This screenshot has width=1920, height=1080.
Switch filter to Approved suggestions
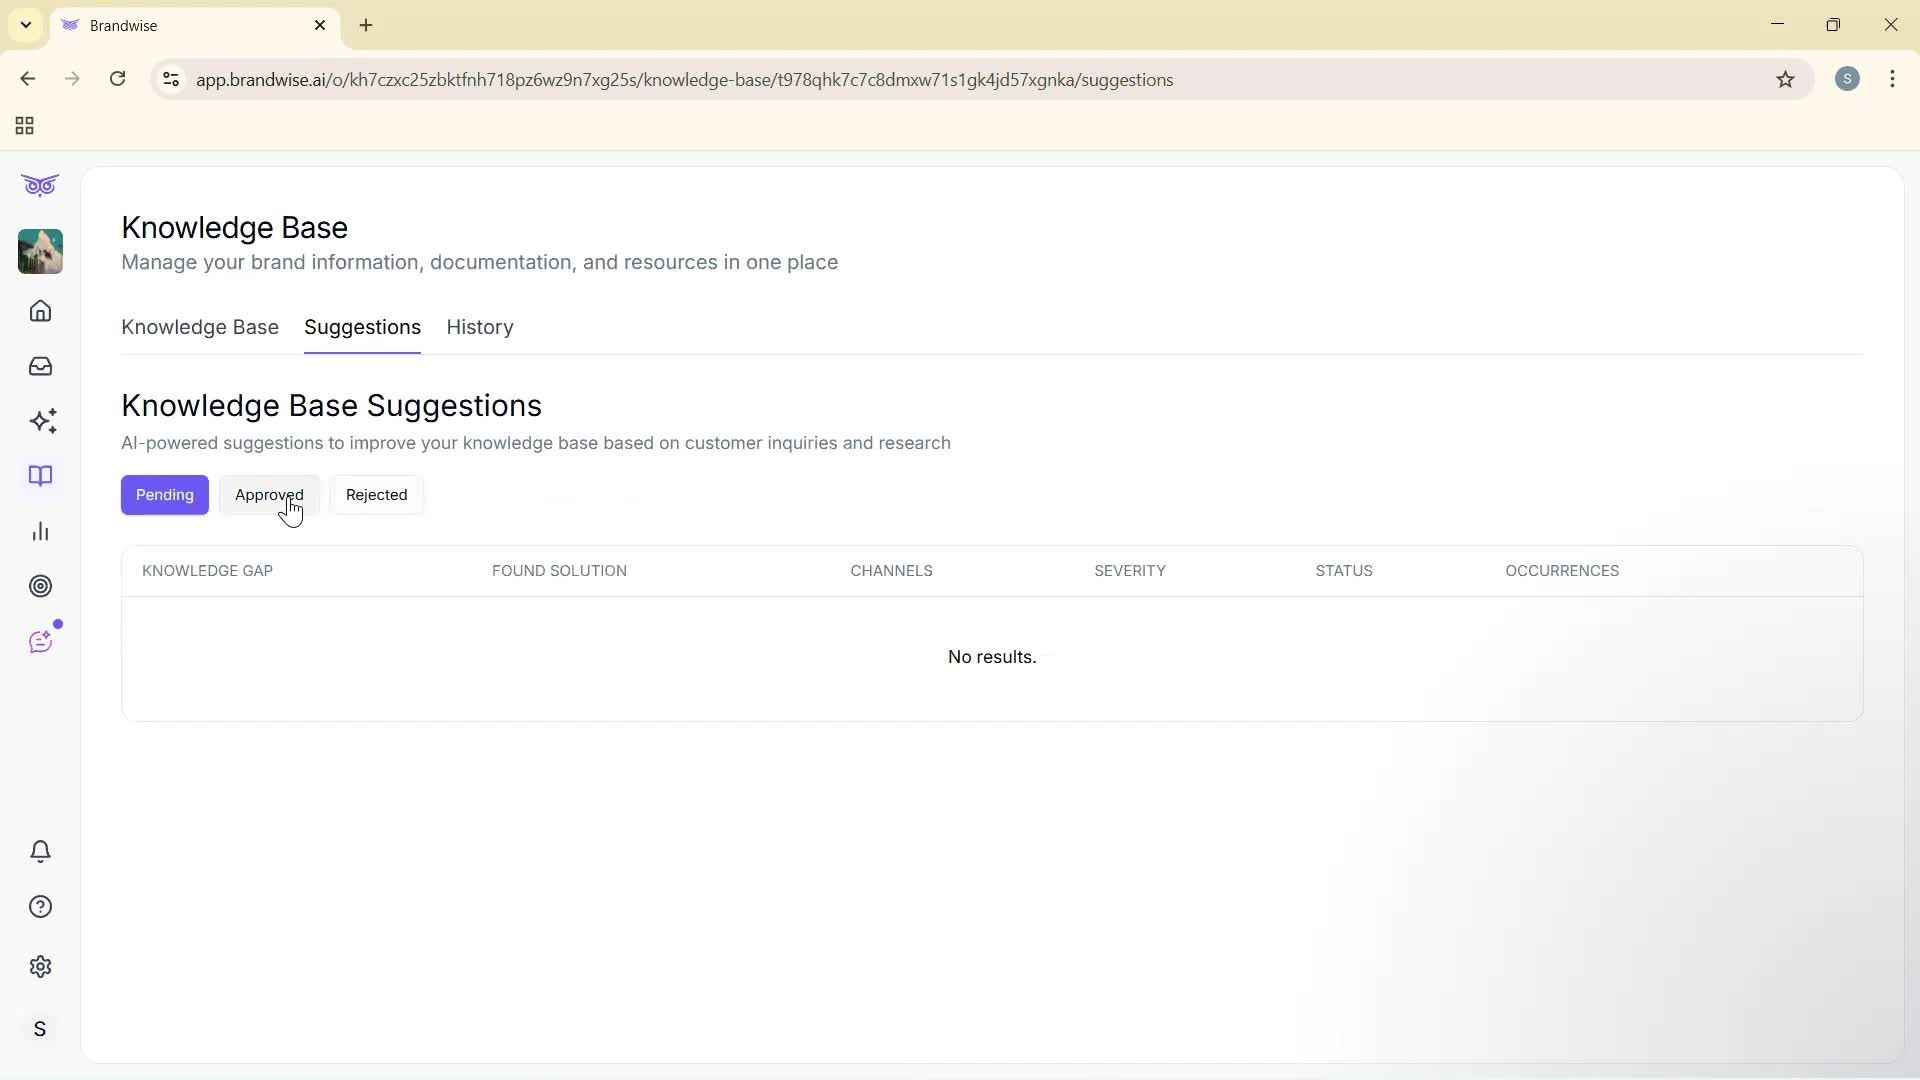pos(269,494)
